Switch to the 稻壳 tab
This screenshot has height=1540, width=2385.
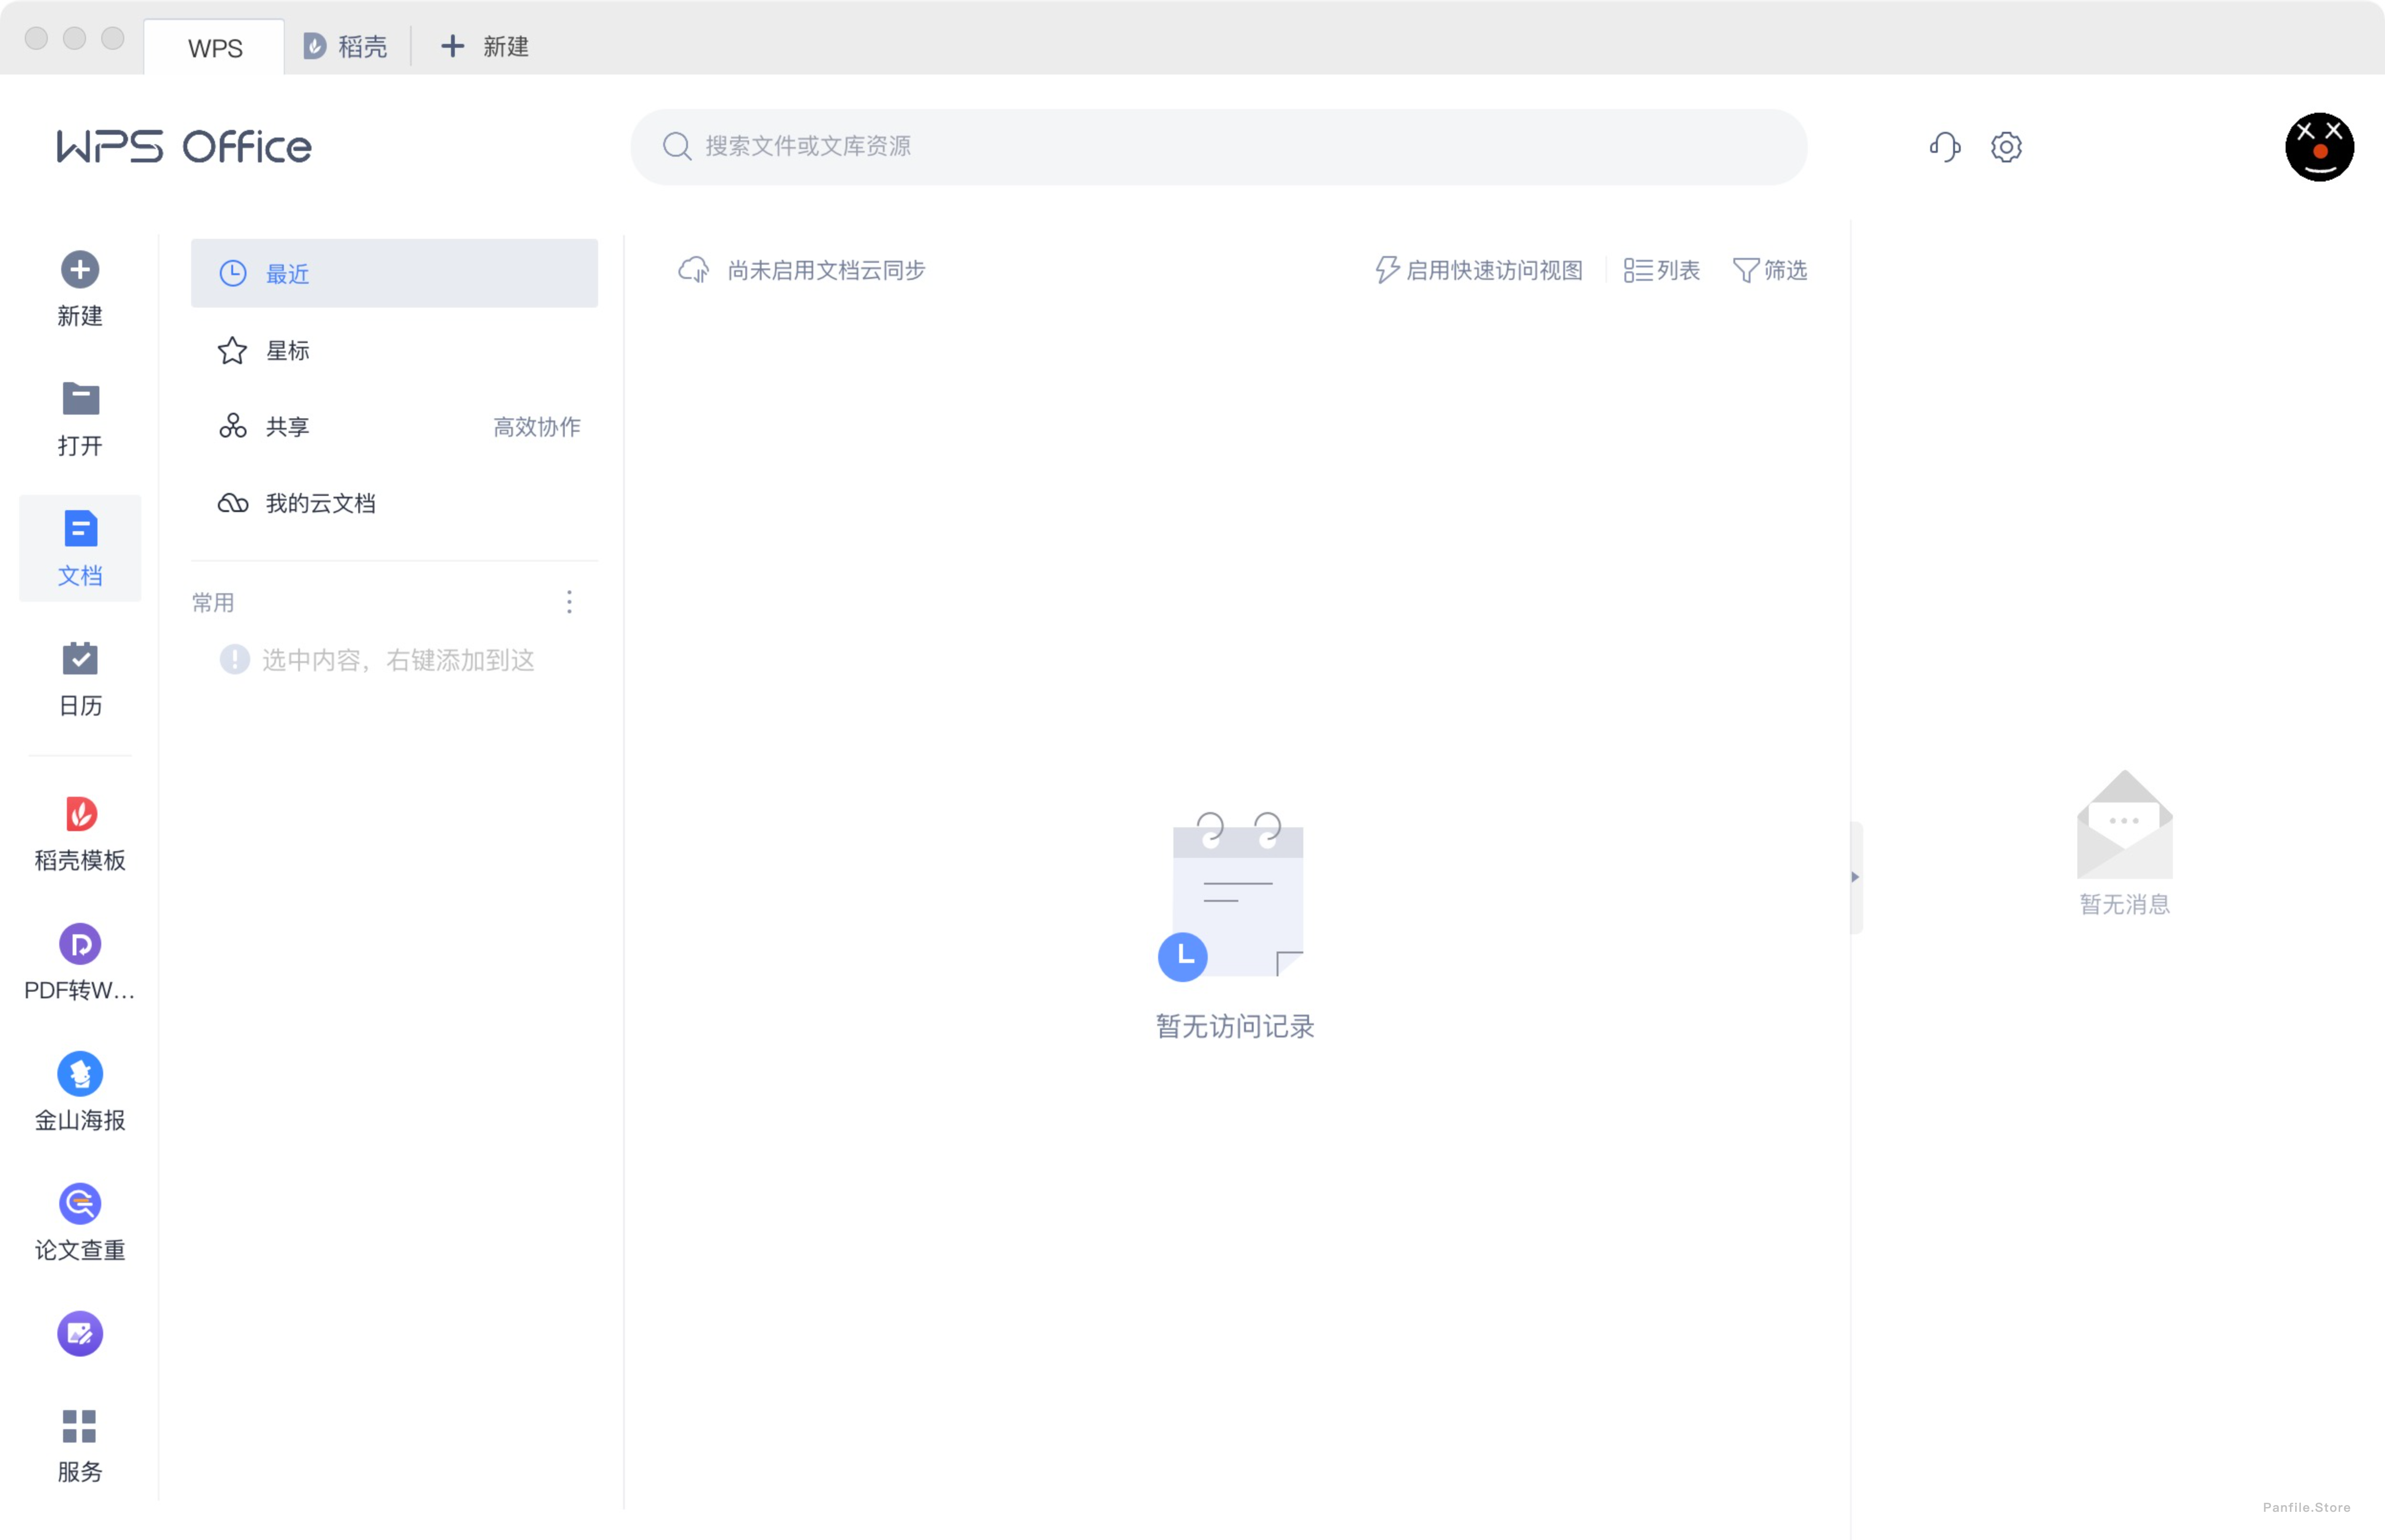(346, 46)
